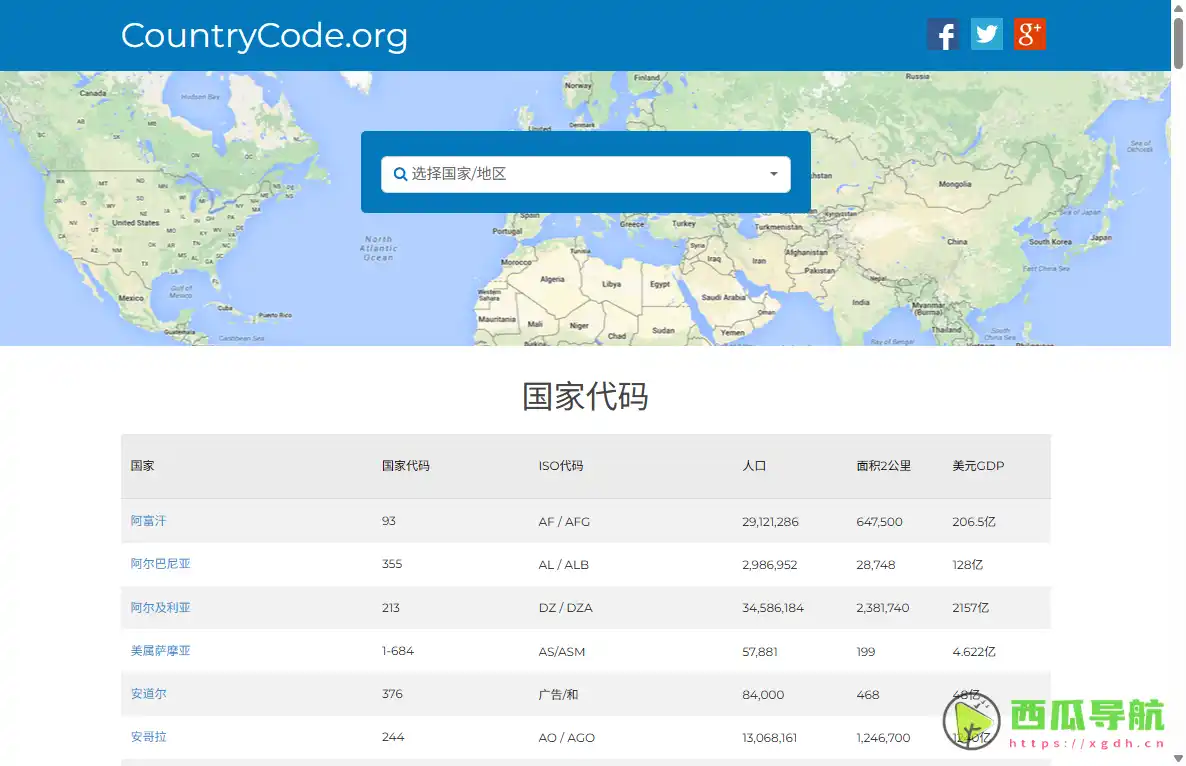Open the Google Plus share icon
The image size is (1186, 766).
click(1029, 34)
